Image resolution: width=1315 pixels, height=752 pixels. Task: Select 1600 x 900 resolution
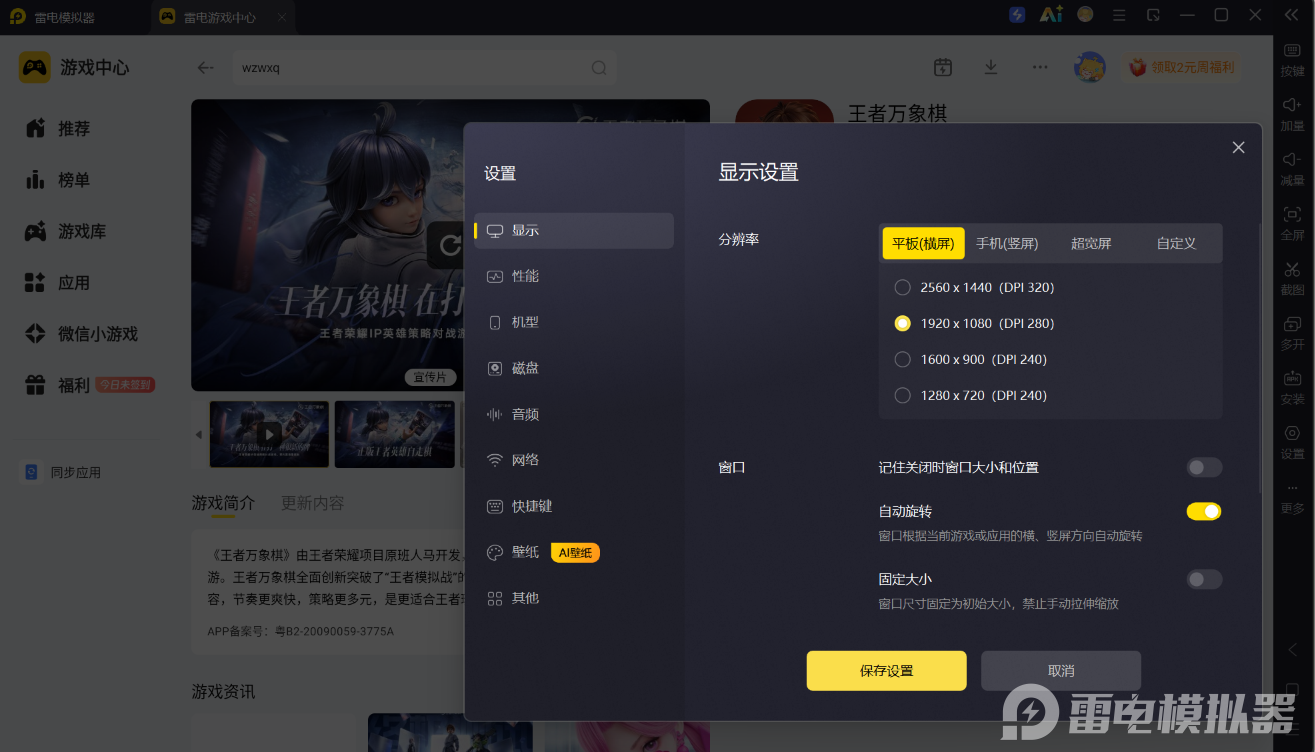click(x=970, y=359)
